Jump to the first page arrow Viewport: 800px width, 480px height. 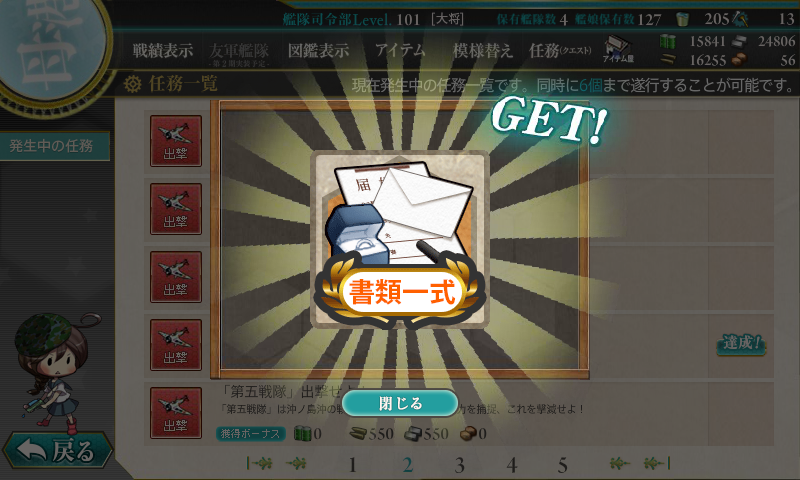click(259, 463)
